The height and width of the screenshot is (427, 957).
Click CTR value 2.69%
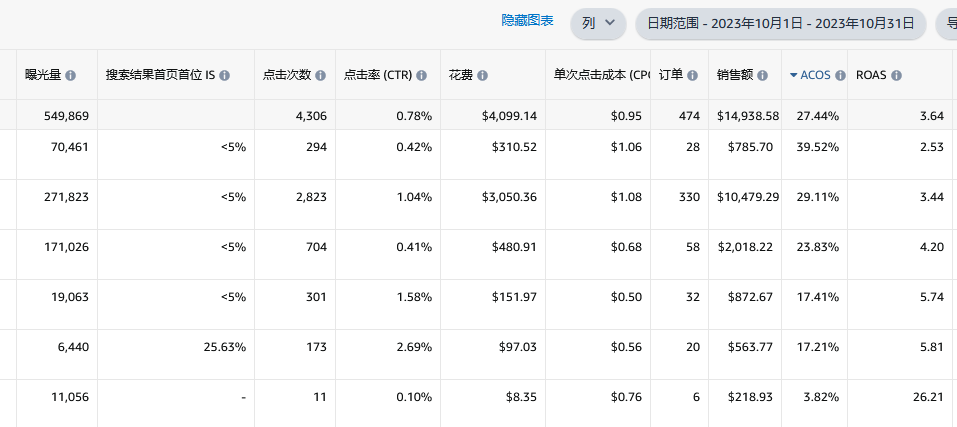coord(416,347)
